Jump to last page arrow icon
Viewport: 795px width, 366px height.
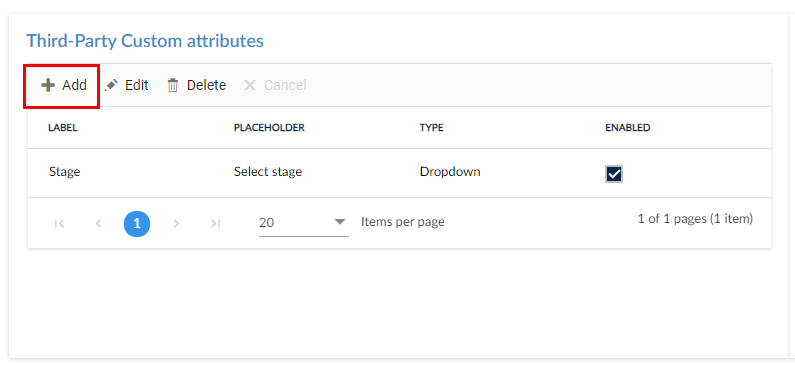(x=215, y=224)
